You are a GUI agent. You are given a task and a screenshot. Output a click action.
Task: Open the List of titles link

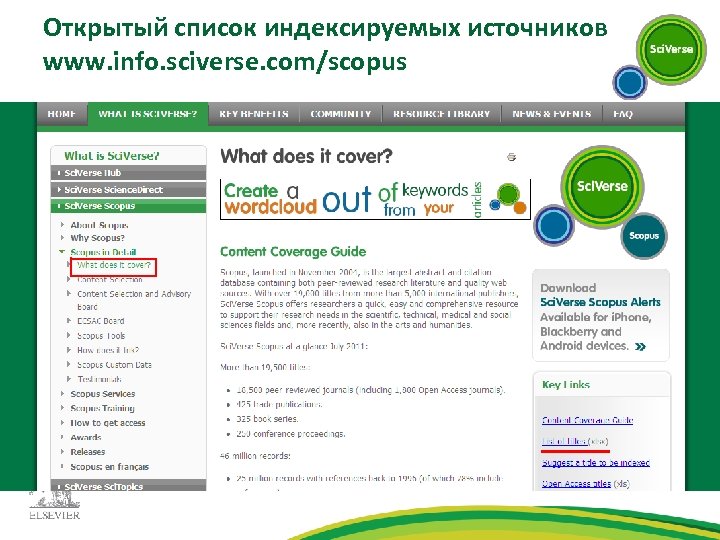click(x=564, y=441)
